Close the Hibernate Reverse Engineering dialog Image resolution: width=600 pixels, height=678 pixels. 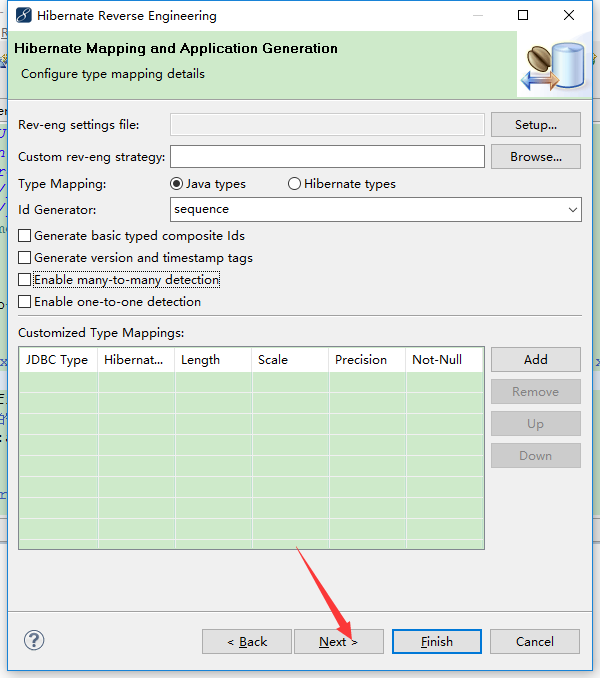click(569, 15)
